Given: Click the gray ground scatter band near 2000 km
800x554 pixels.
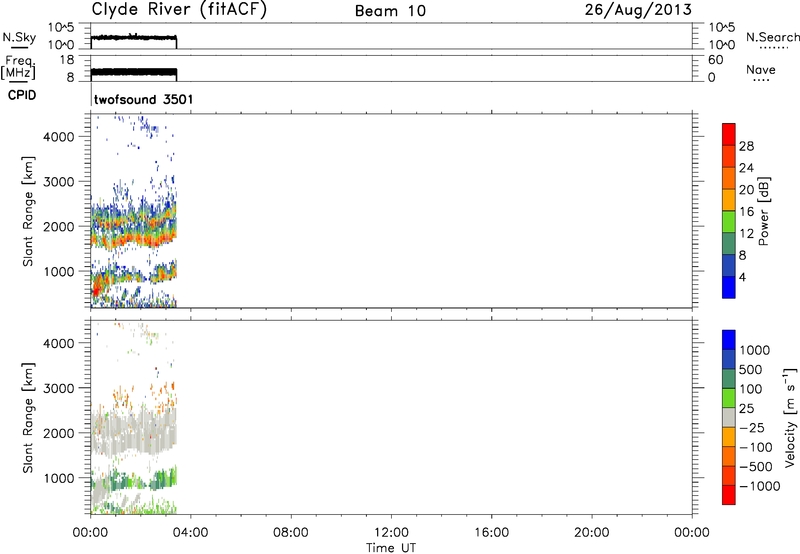Looking at the screenshot, I should click(x=134, y=431).
